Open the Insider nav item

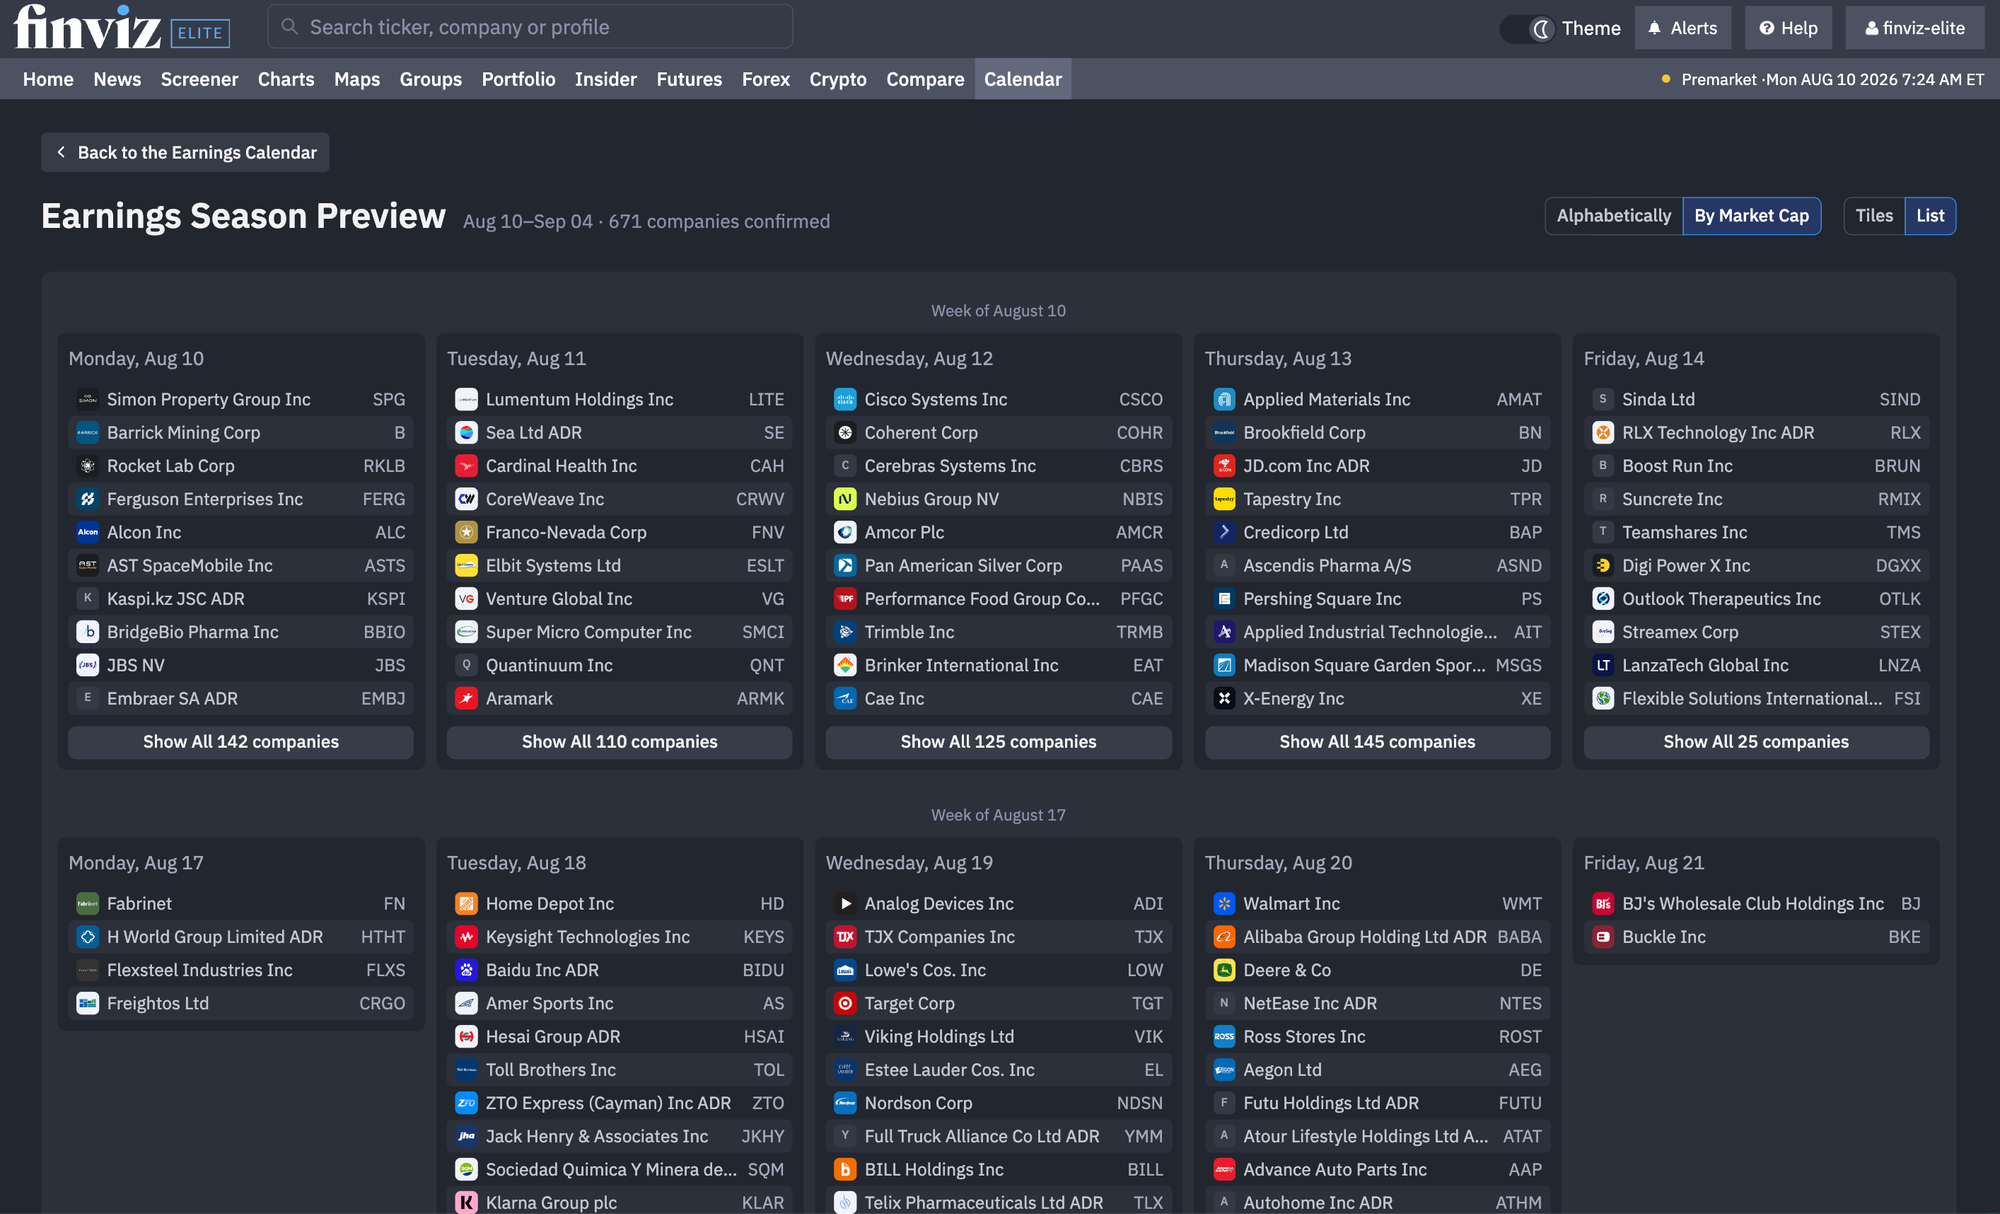pyautogui.click(x=606, y=79)
